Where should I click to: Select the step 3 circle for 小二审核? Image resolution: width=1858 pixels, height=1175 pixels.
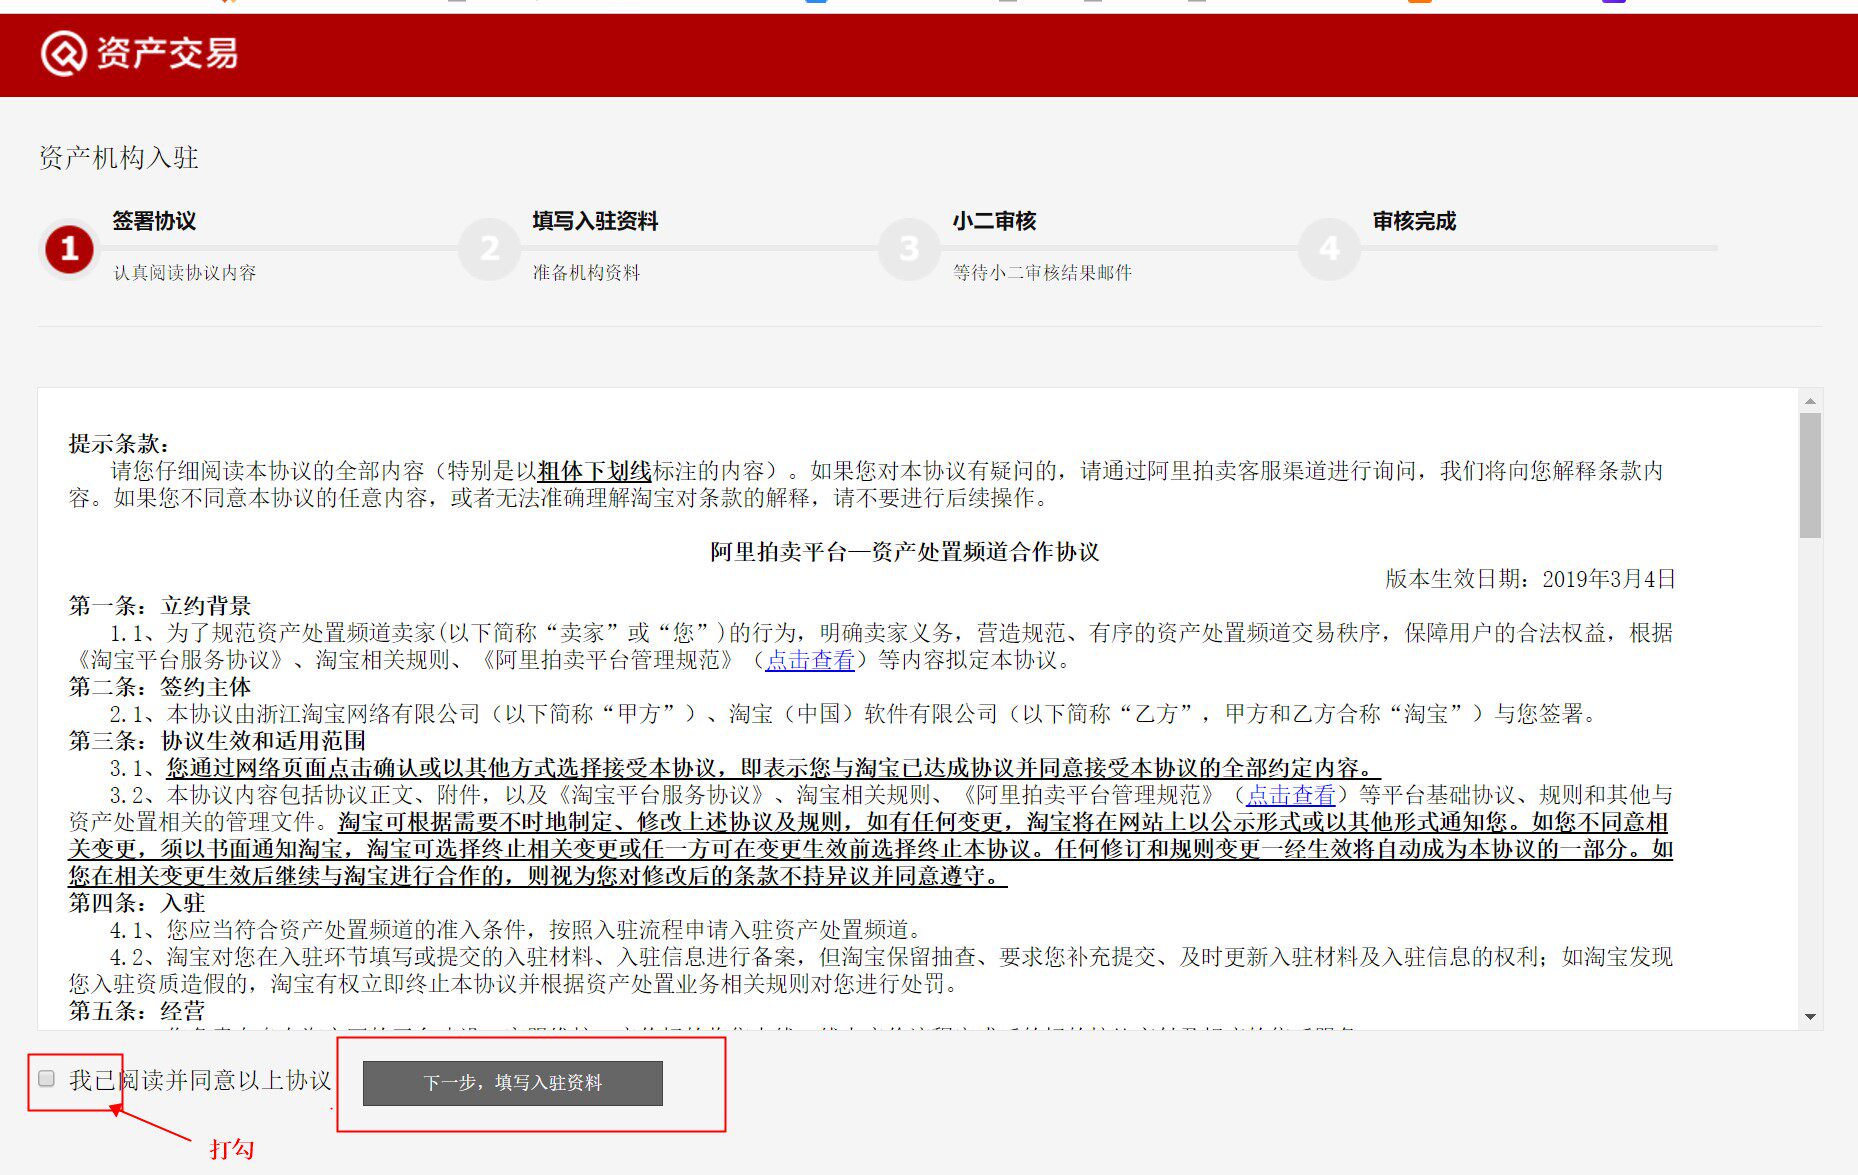click(x=909, y=248)
